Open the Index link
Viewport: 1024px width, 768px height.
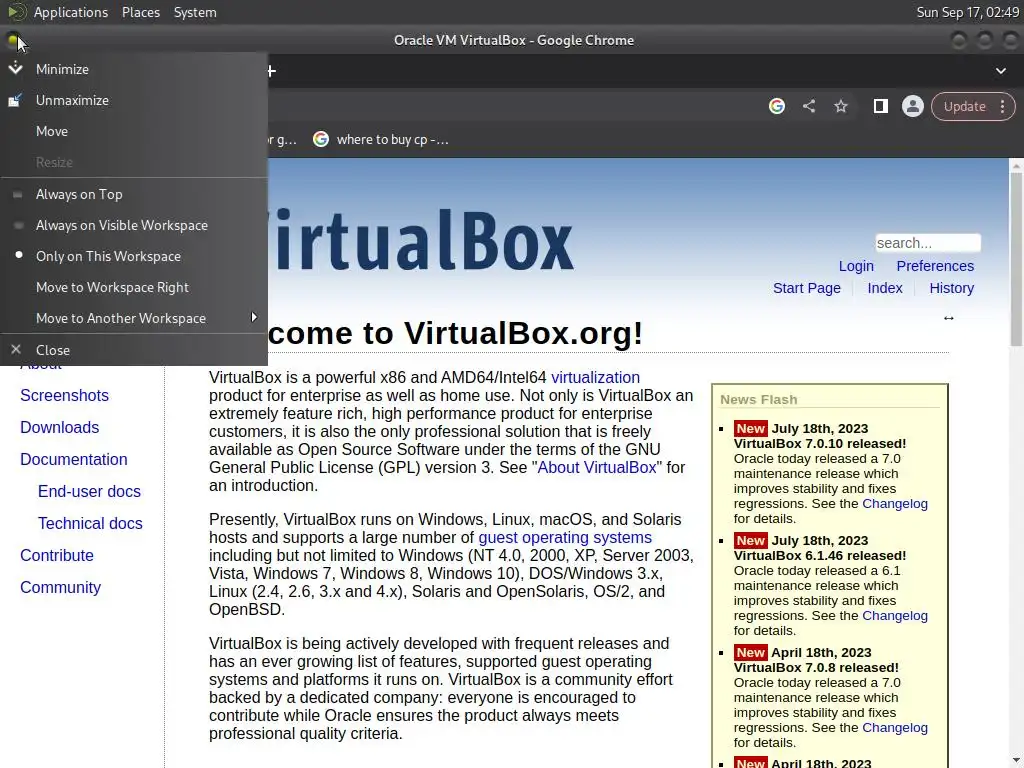click(x=884, y=288)
